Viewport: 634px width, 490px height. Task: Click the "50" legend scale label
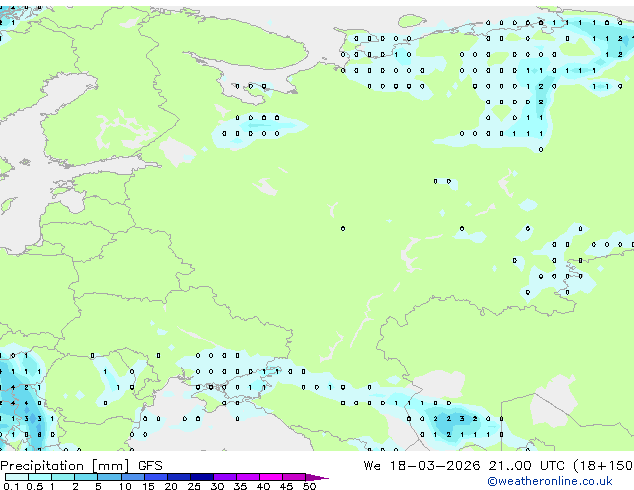coord(310,486)
